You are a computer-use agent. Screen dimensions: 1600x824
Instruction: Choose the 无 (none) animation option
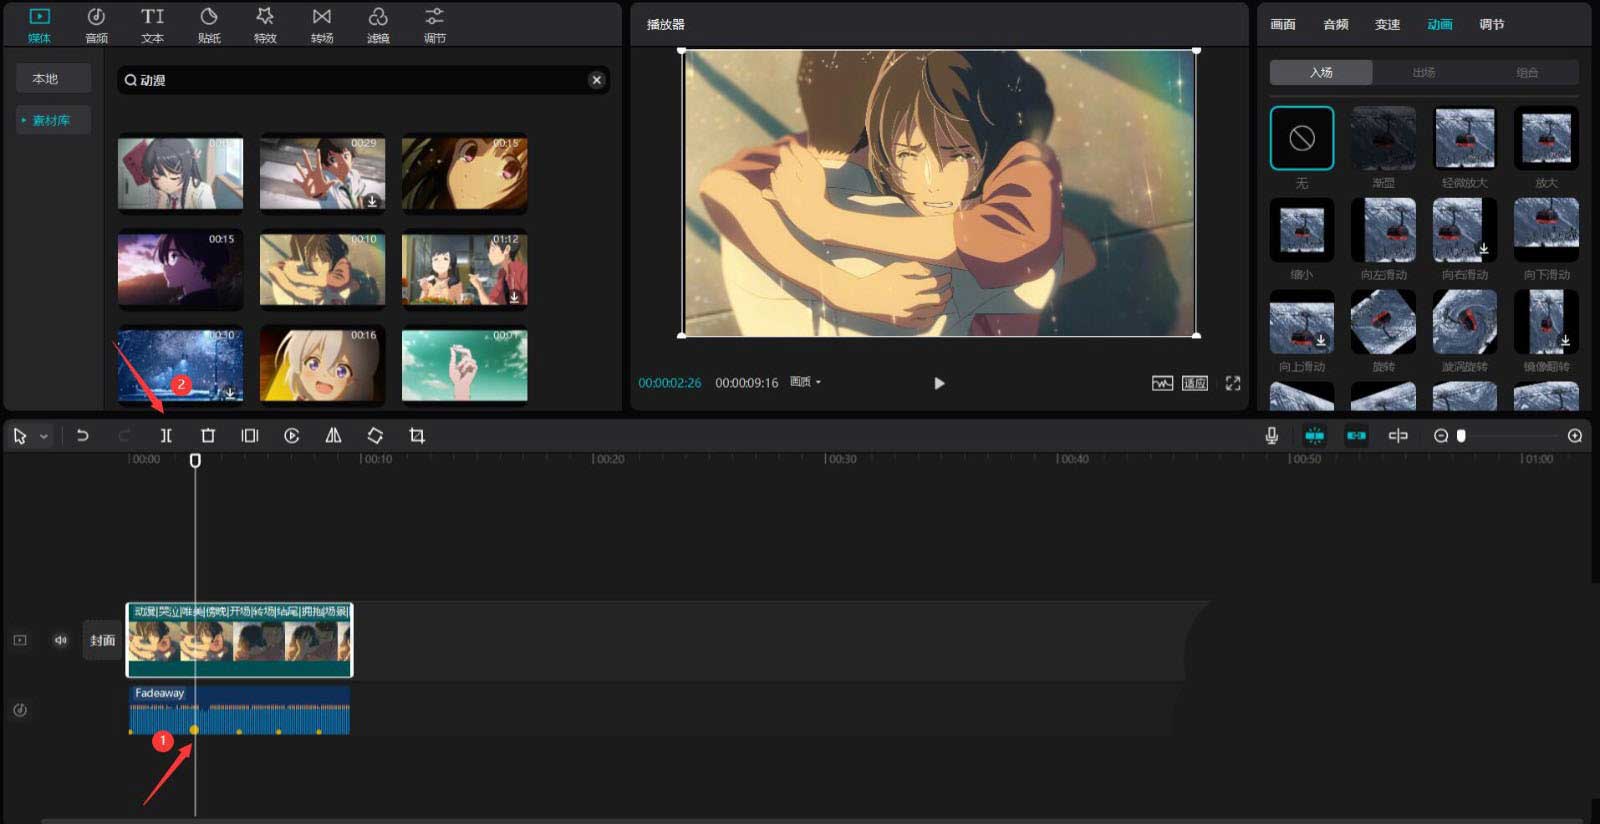coord(1302,138)
